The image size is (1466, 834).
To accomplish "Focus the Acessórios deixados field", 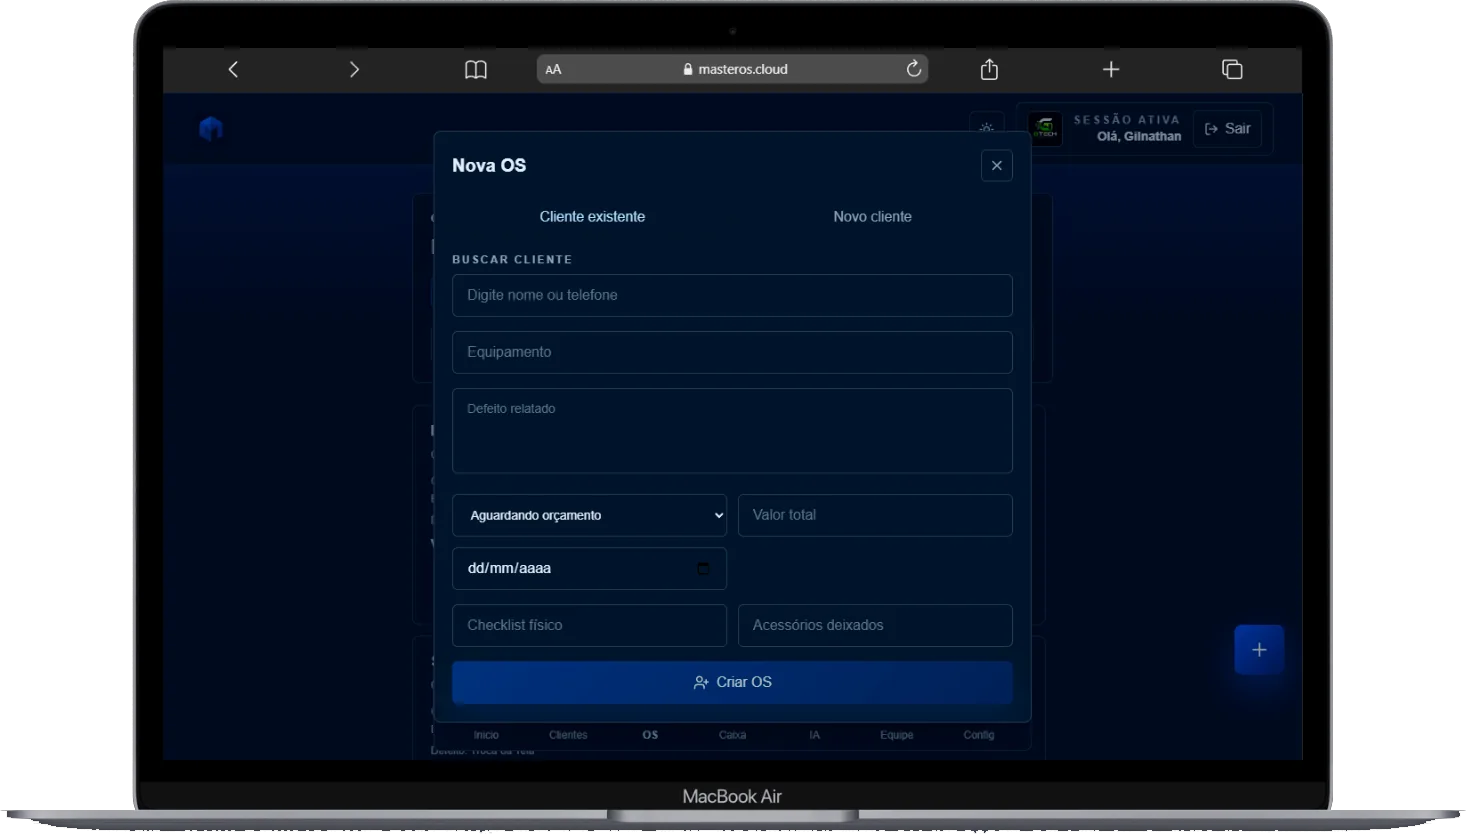I will pyautogui.click(x=875, y=626).
